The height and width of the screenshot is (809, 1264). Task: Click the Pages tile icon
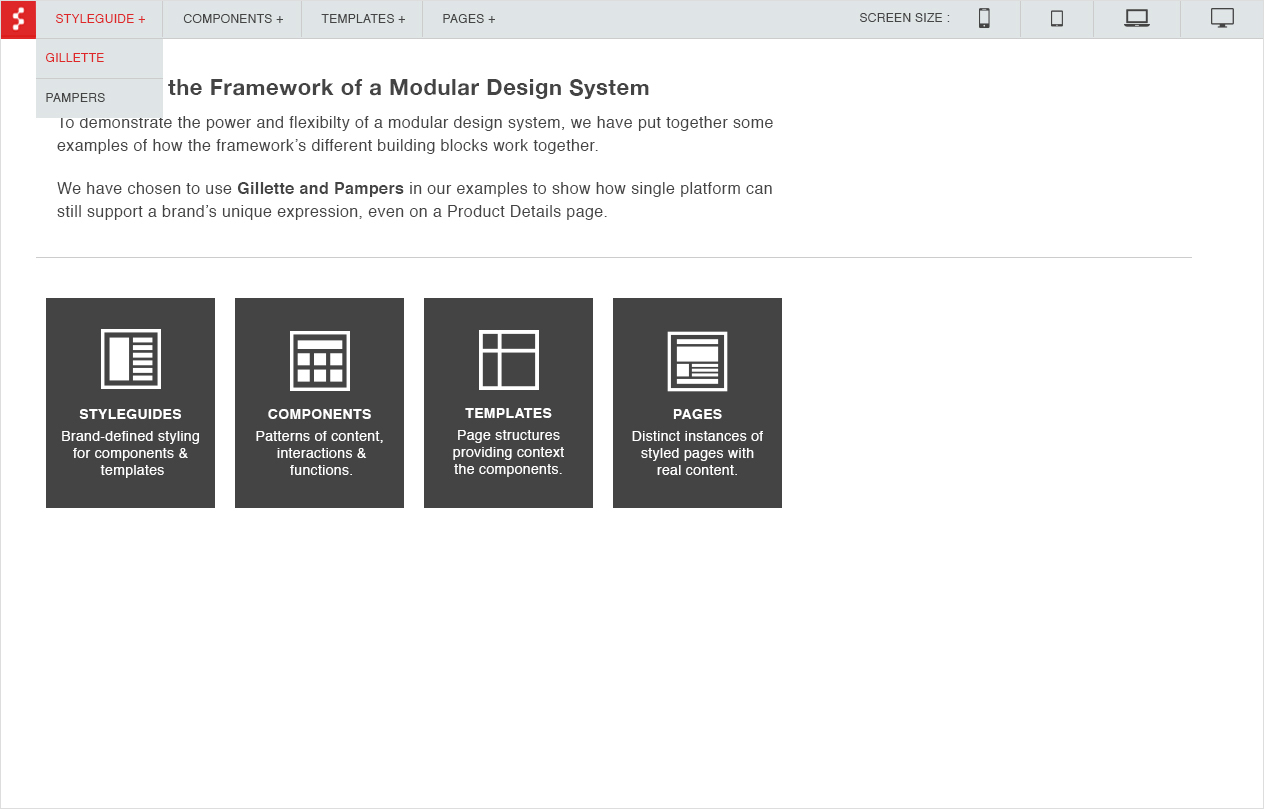[697, 361]
